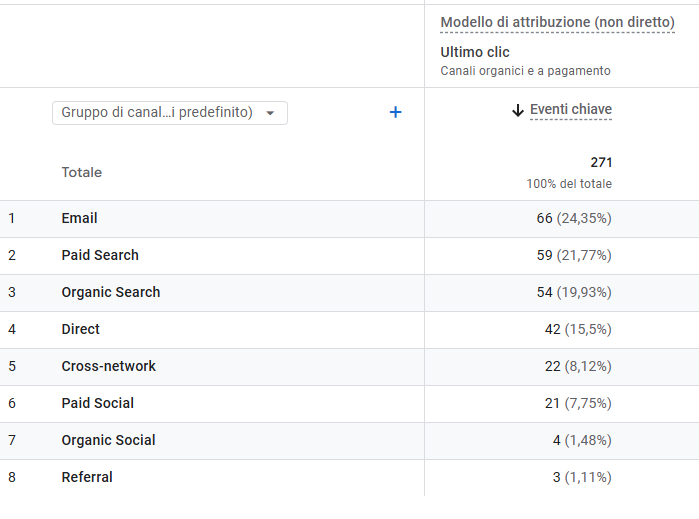Click the Paid Social channel row
Viewport: 699px width, 519px height.
(97, 403)
